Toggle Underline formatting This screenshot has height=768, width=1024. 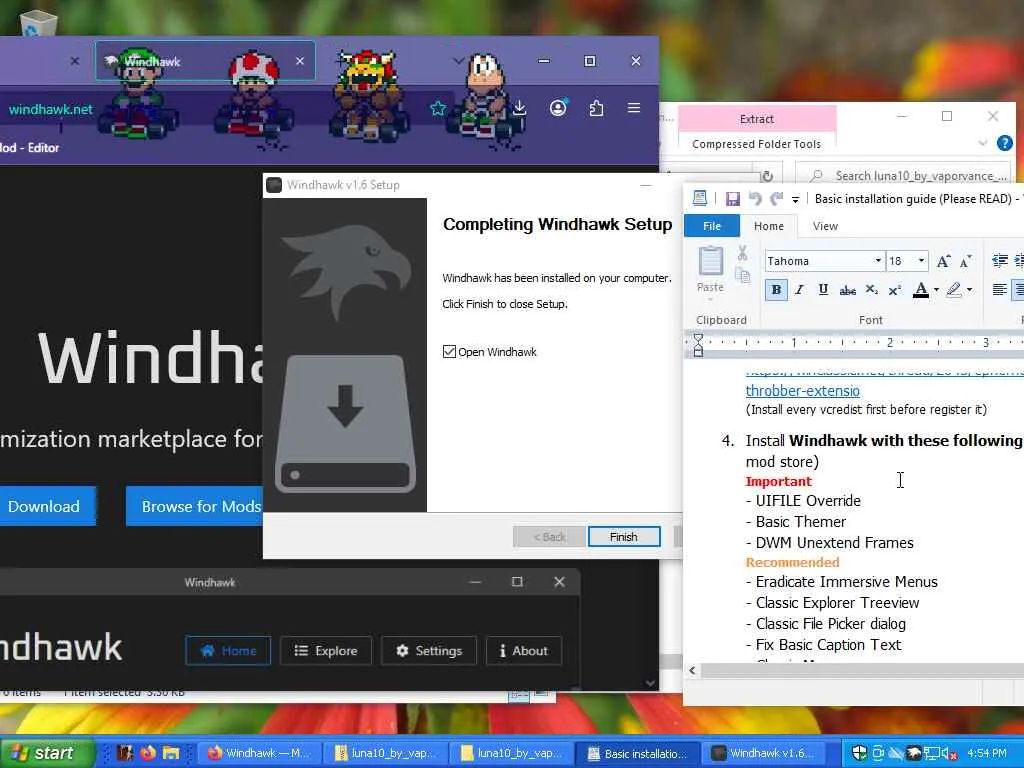click(x=823, y=290)
